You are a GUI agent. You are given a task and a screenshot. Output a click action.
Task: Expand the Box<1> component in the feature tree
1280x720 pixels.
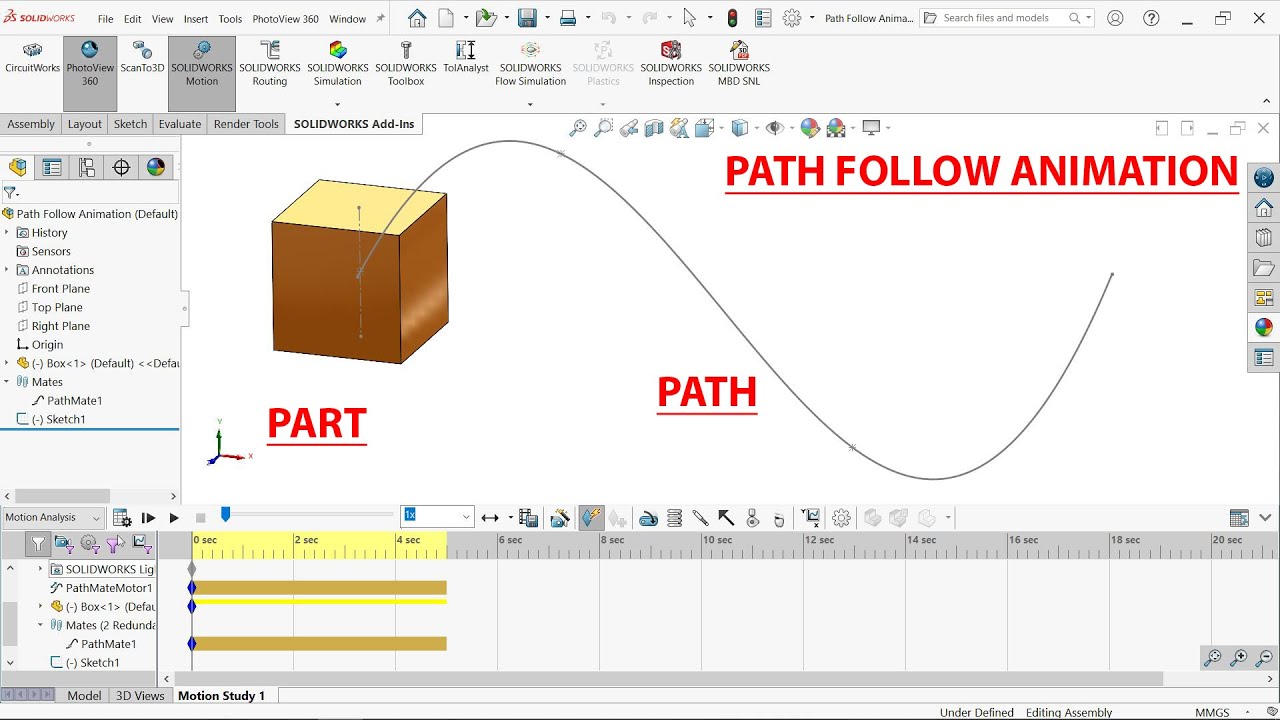click(x=6, y=363)
